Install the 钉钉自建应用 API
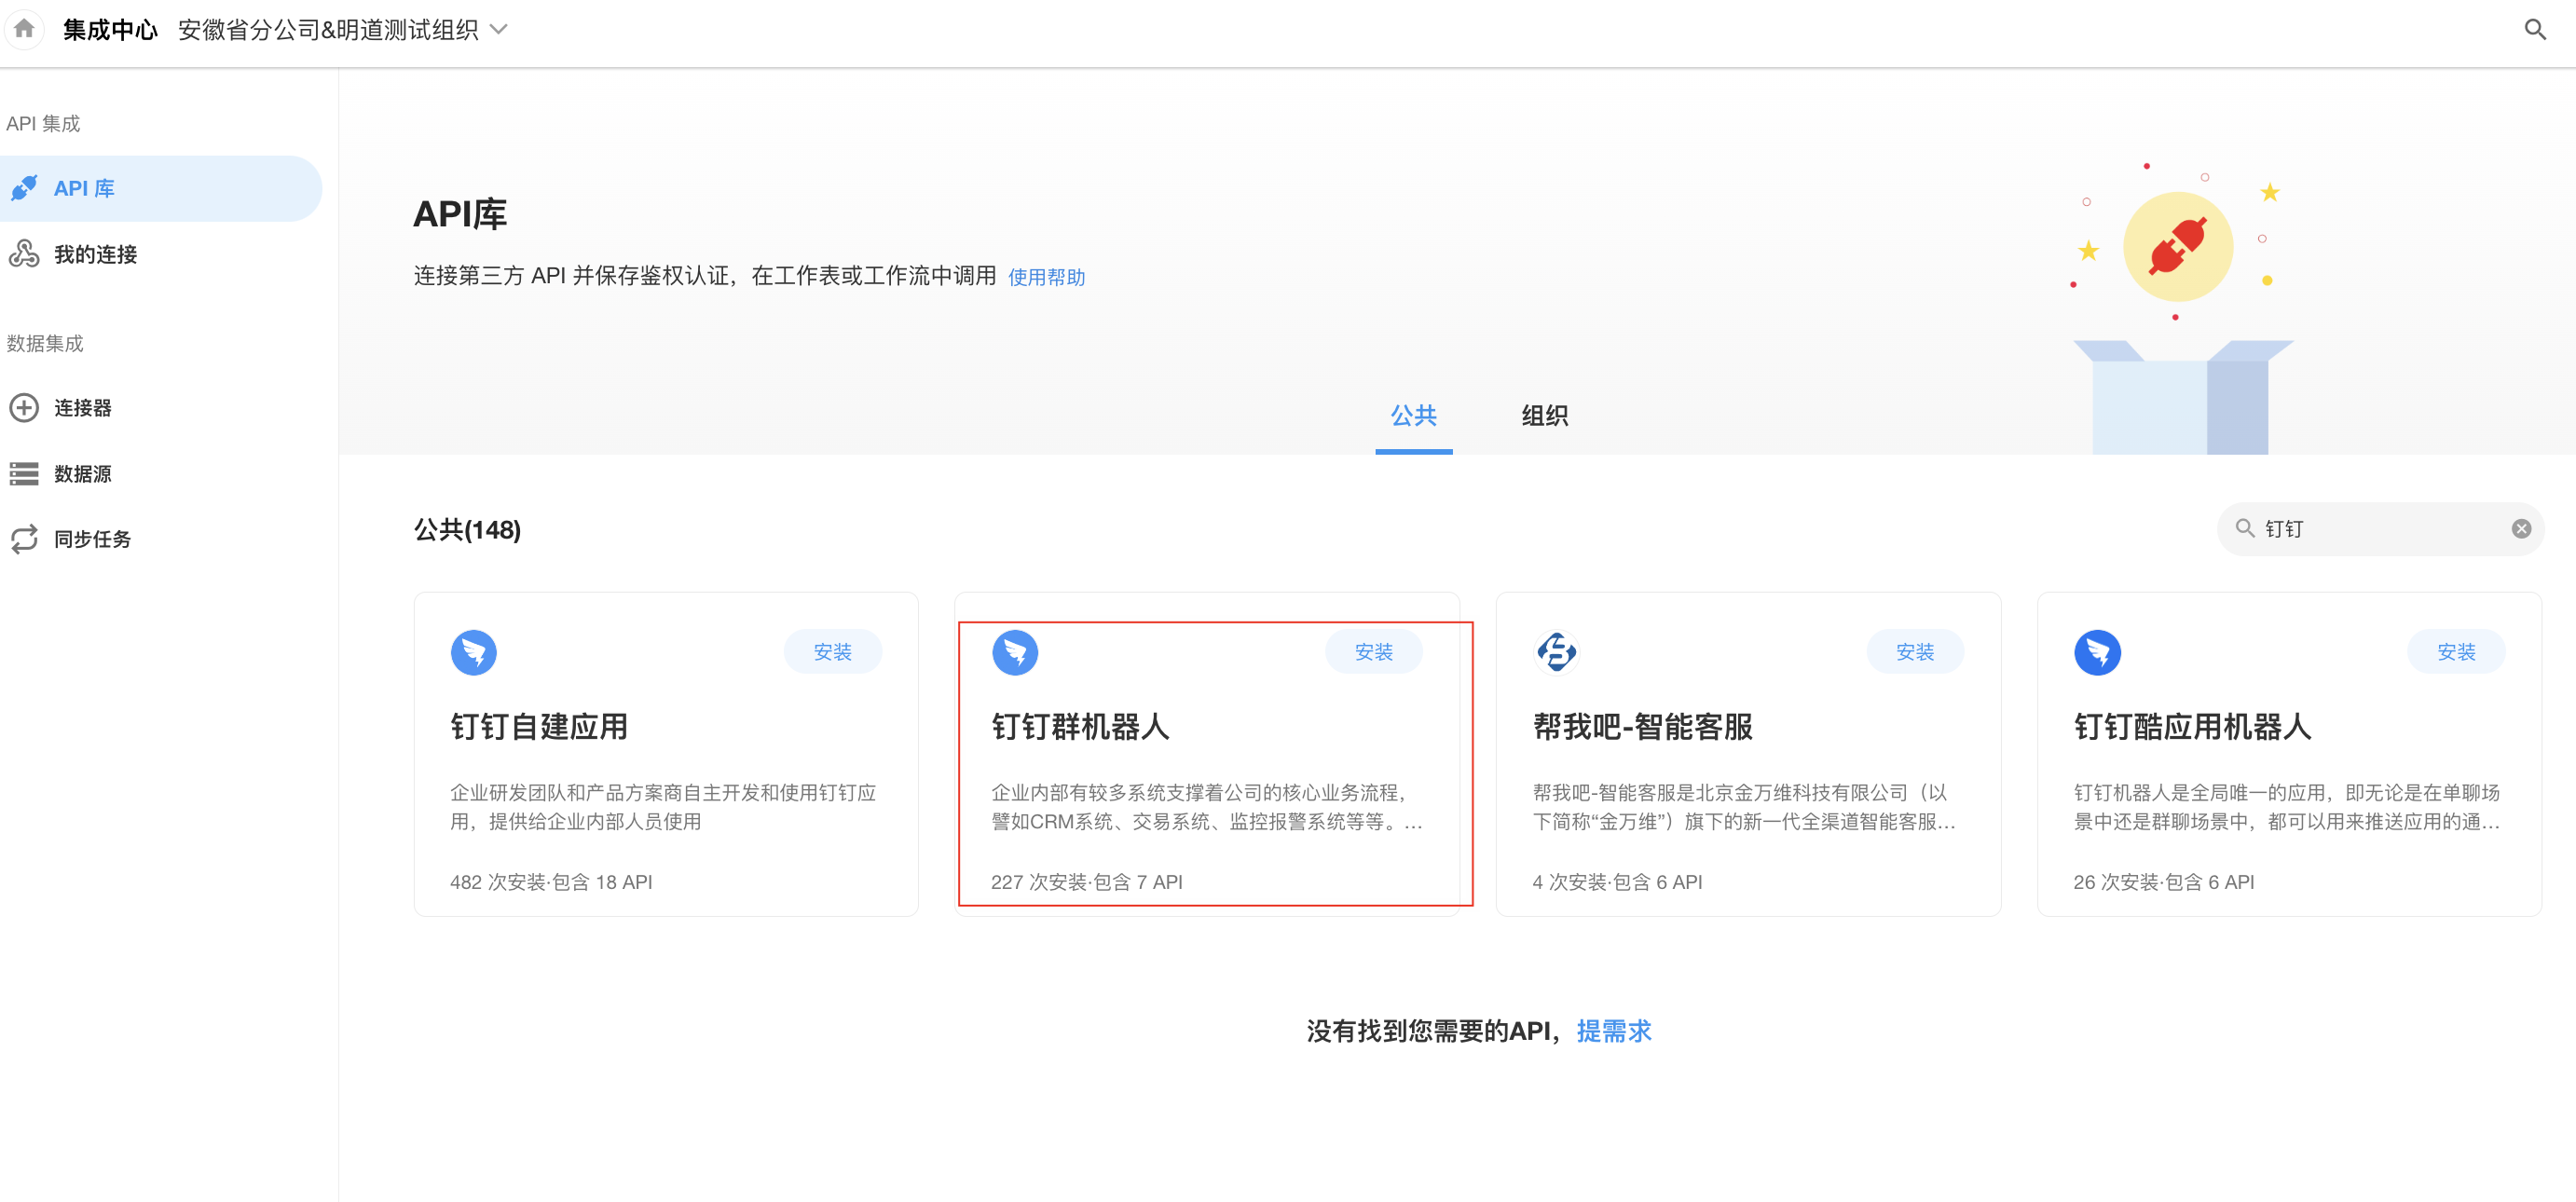 tap(832, 652)
